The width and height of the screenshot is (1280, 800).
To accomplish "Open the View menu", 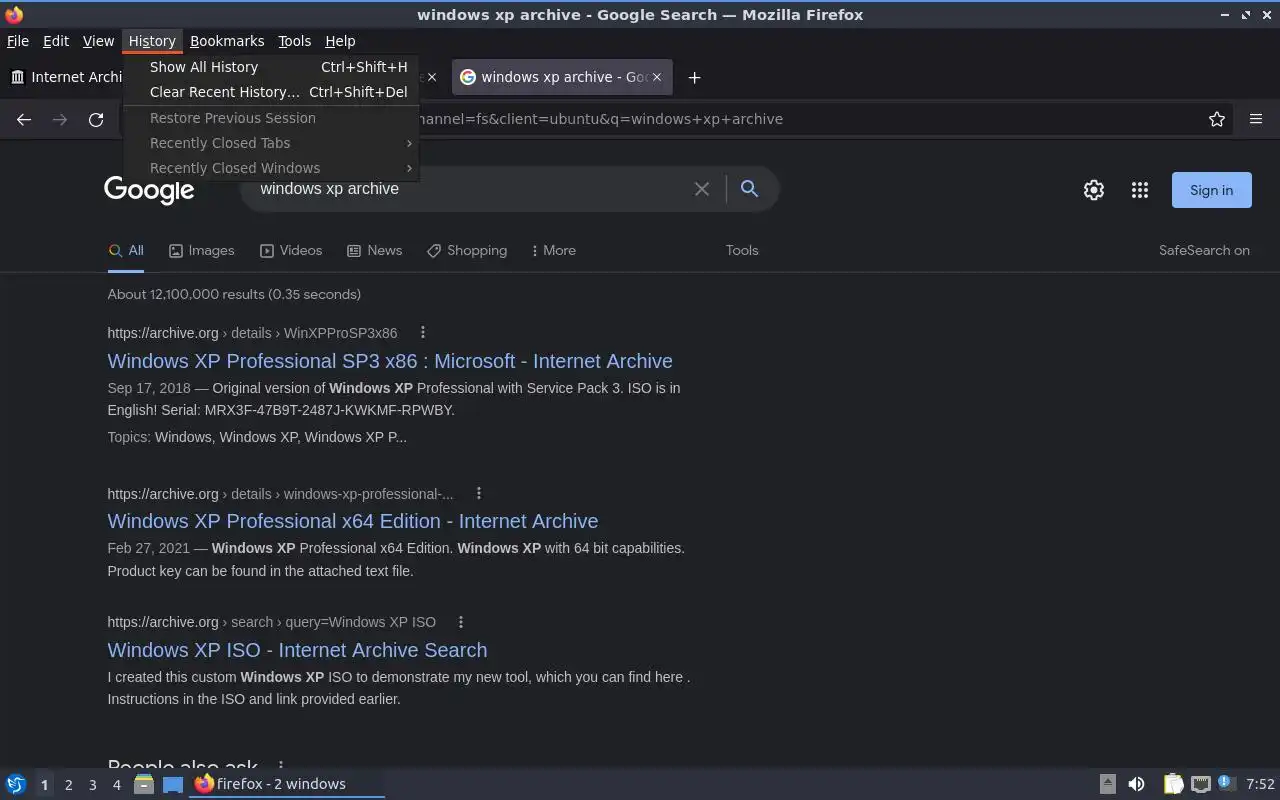I will 98,41.
